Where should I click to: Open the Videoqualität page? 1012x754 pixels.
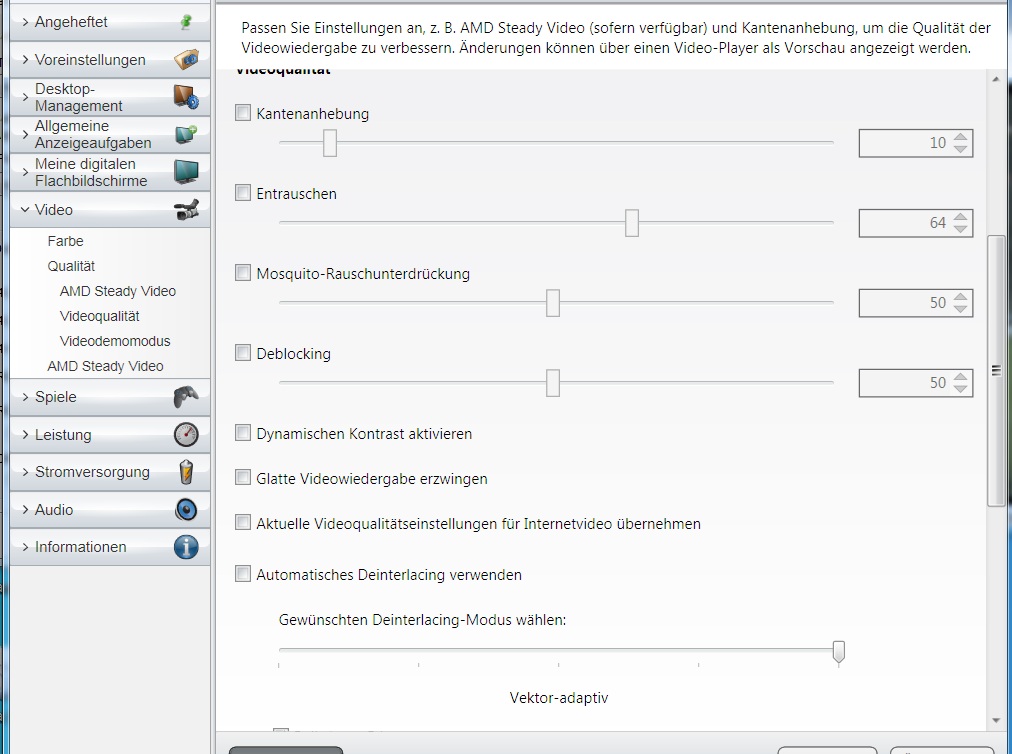click(99, 316)
